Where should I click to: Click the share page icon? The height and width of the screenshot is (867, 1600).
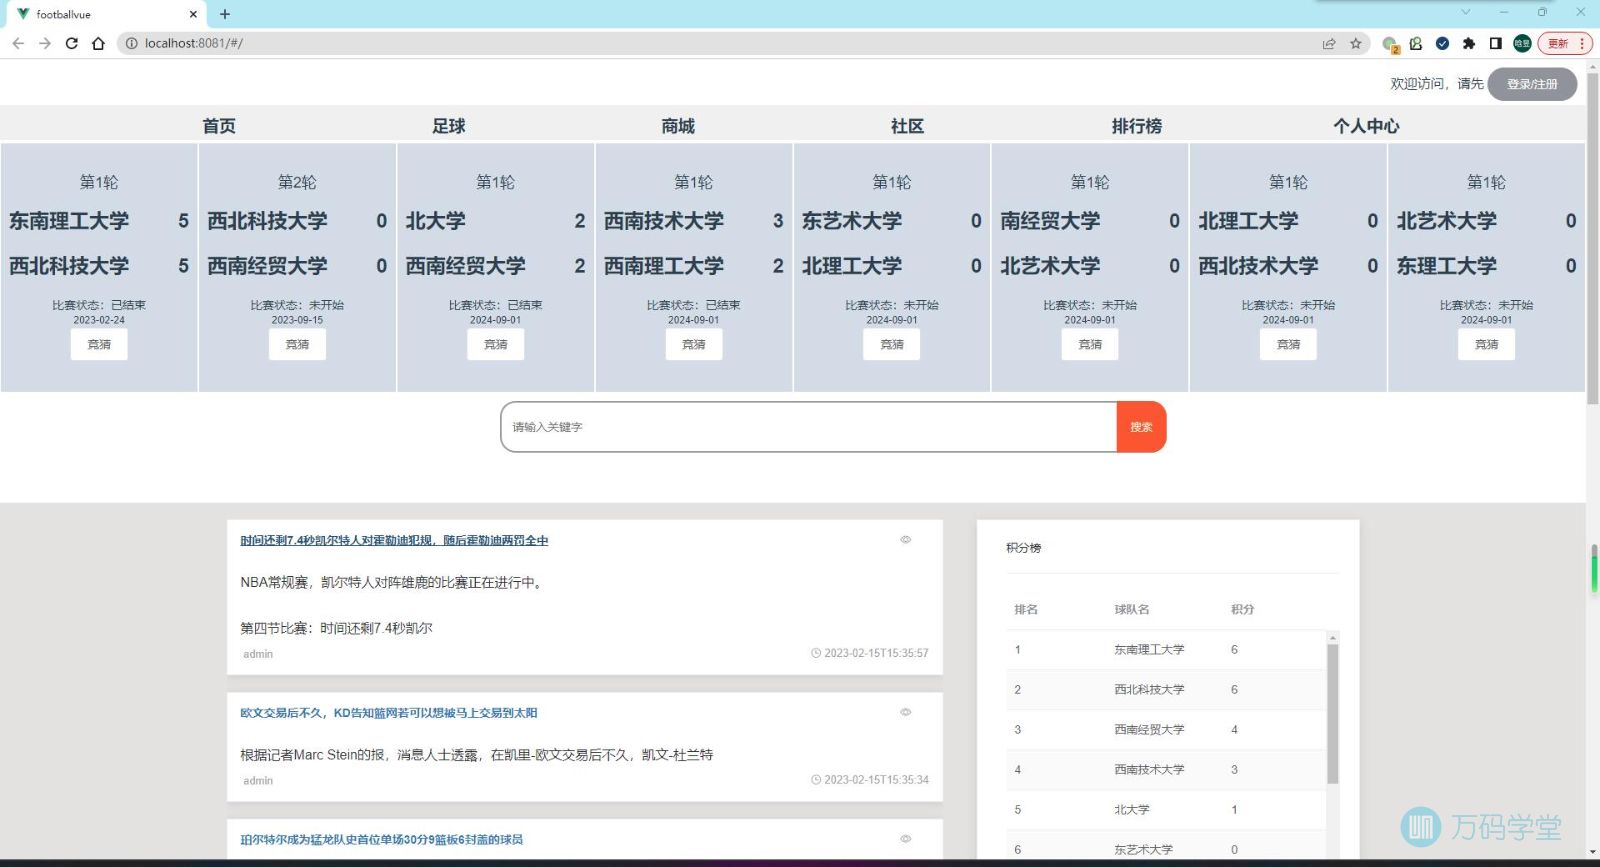[1329, 43]
